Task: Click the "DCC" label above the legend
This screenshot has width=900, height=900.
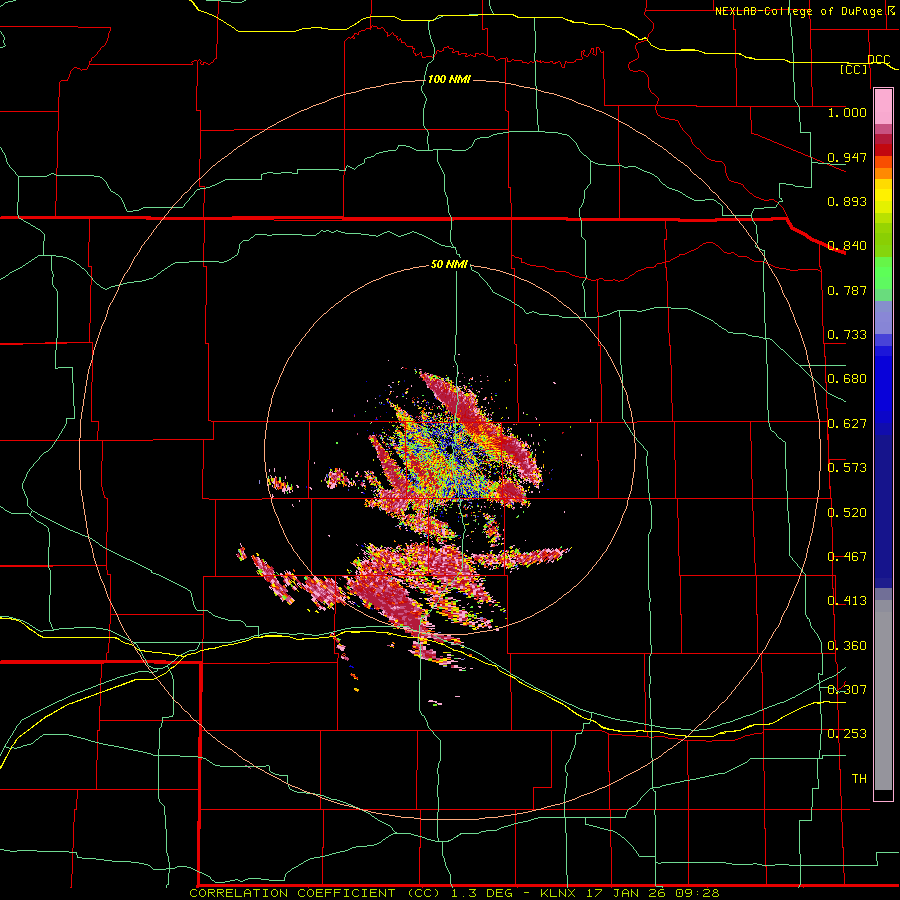Action: [x=878, y=60]
